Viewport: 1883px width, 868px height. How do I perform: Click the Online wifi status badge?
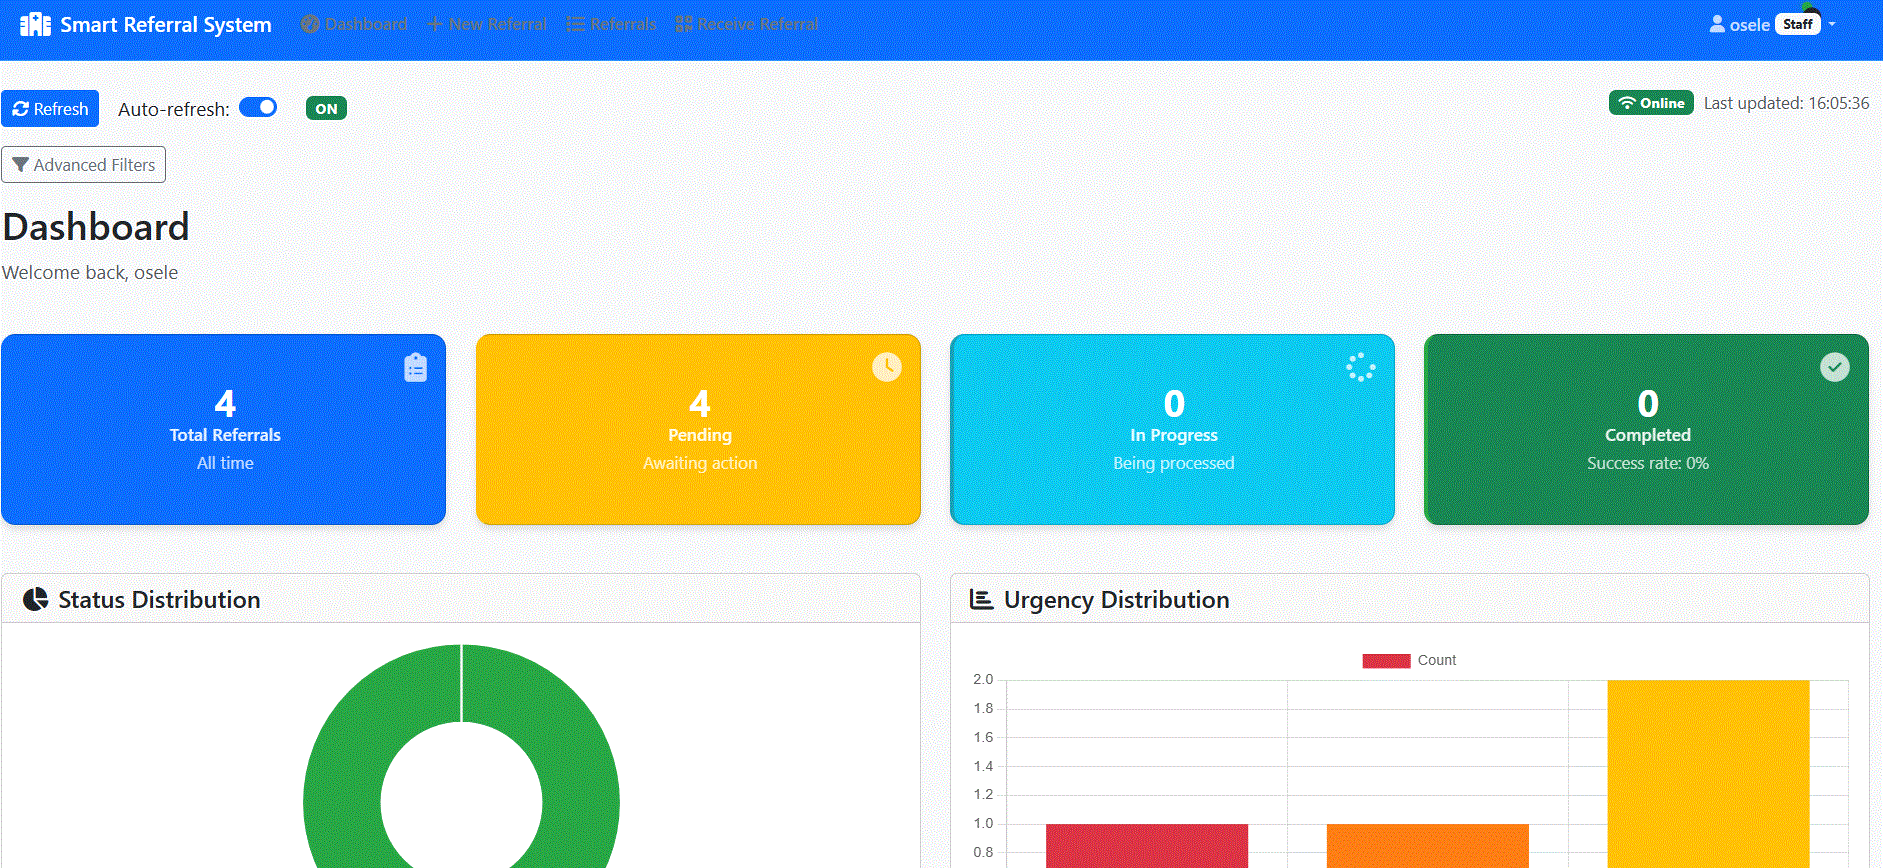click(x=1651, y=103)
